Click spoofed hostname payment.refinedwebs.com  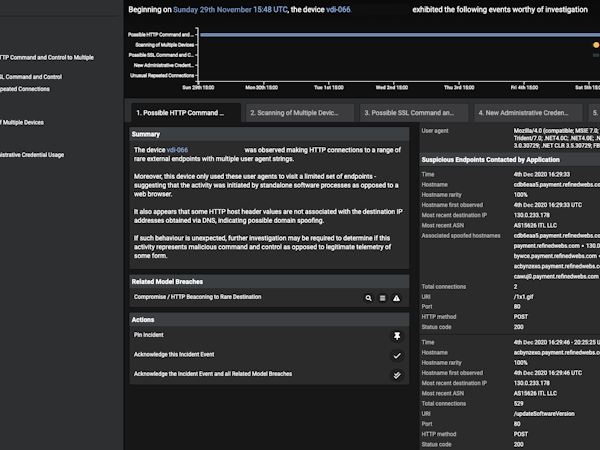(547, 246)
